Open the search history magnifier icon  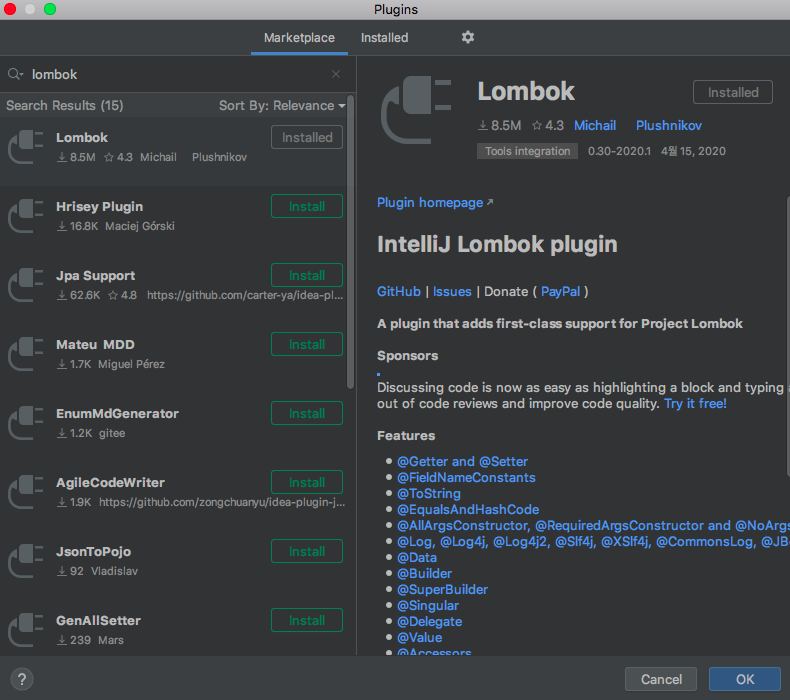coord(15,74)
